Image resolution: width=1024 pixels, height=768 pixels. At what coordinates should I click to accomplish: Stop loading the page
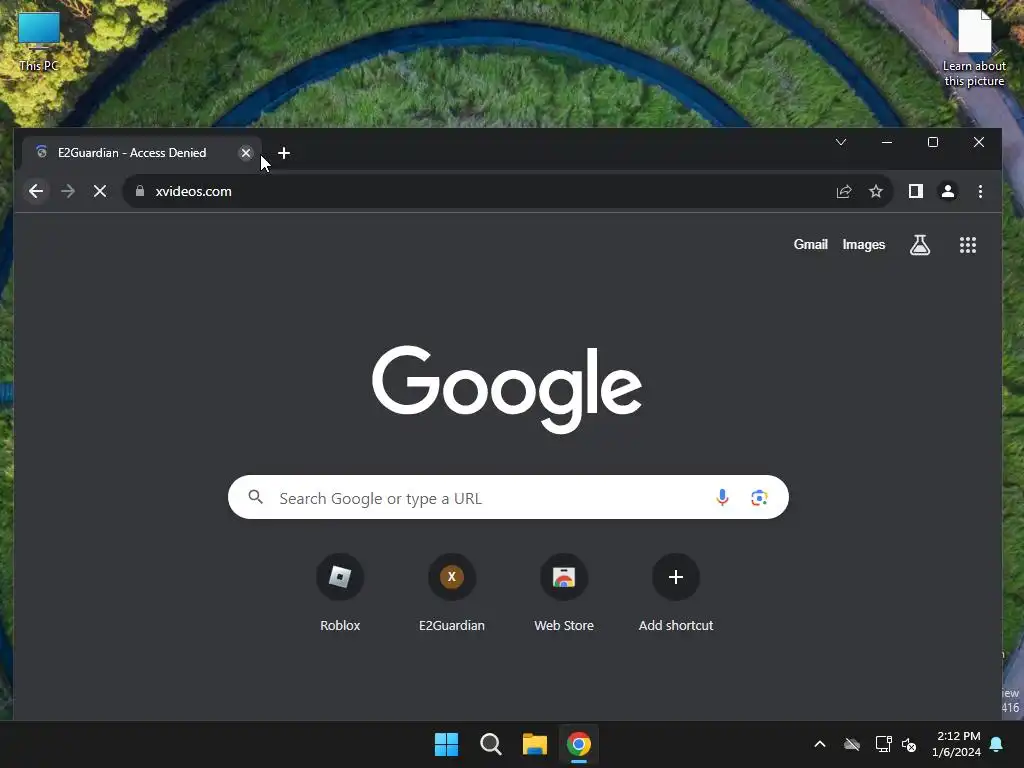[100, 191]
